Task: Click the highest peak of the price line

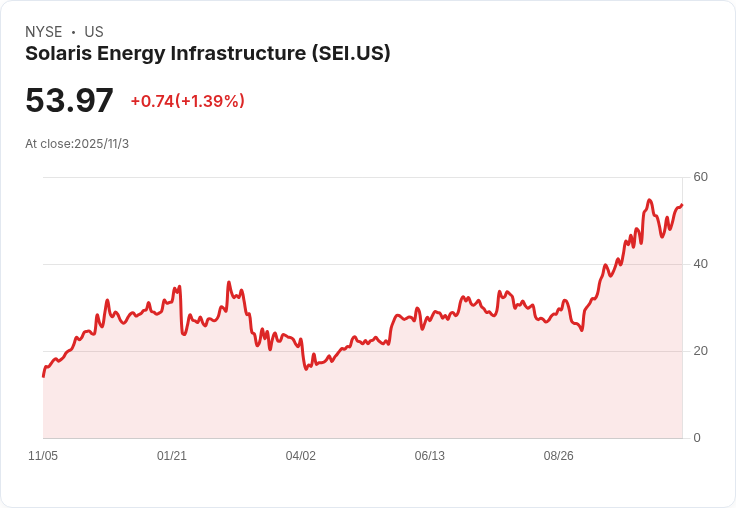Action: [650, 200]
